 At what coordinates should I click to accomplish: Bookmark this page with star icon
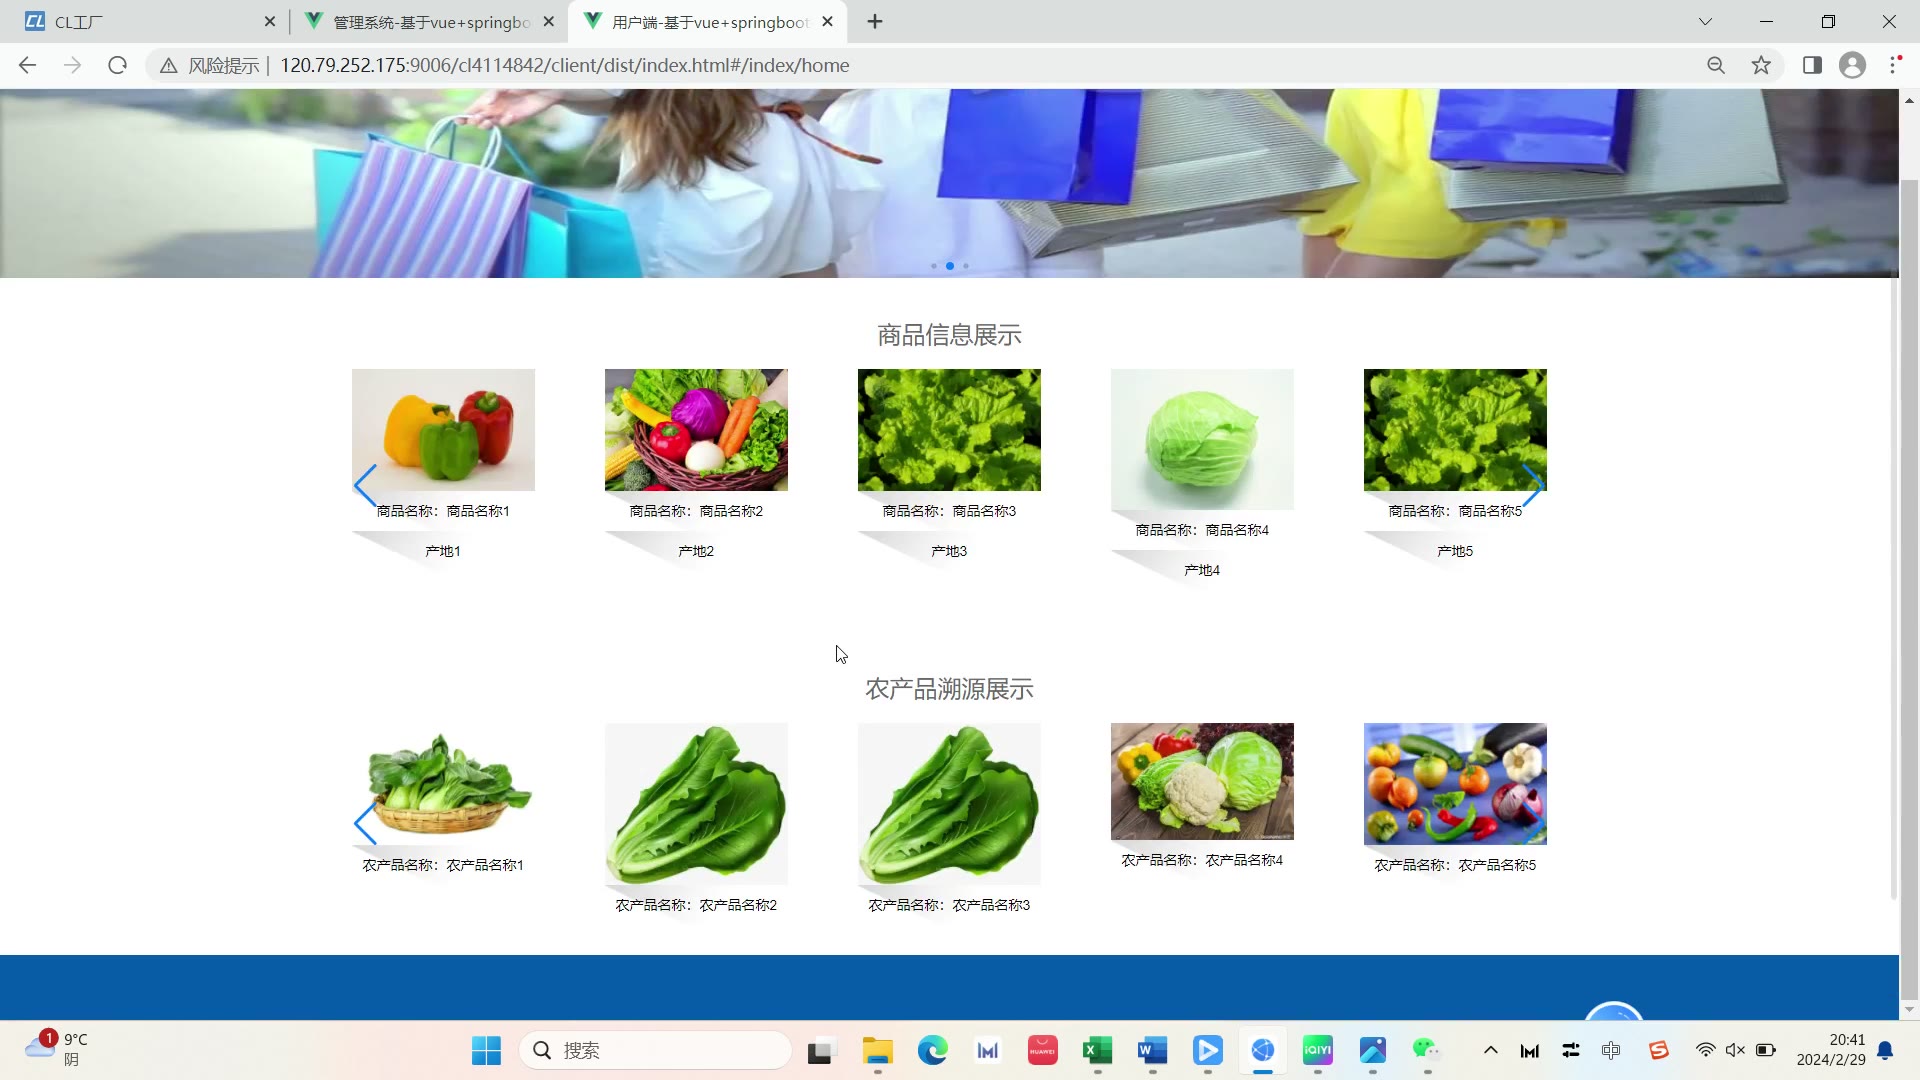[1761, 65]
